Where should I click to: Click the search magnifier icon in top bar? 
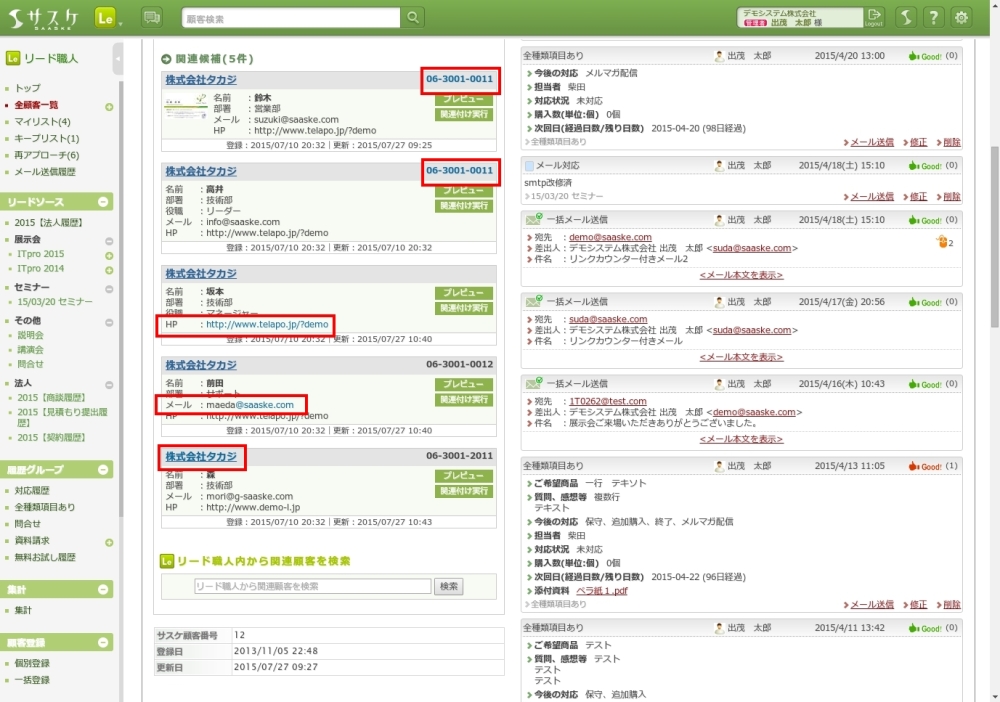(413, 18)
